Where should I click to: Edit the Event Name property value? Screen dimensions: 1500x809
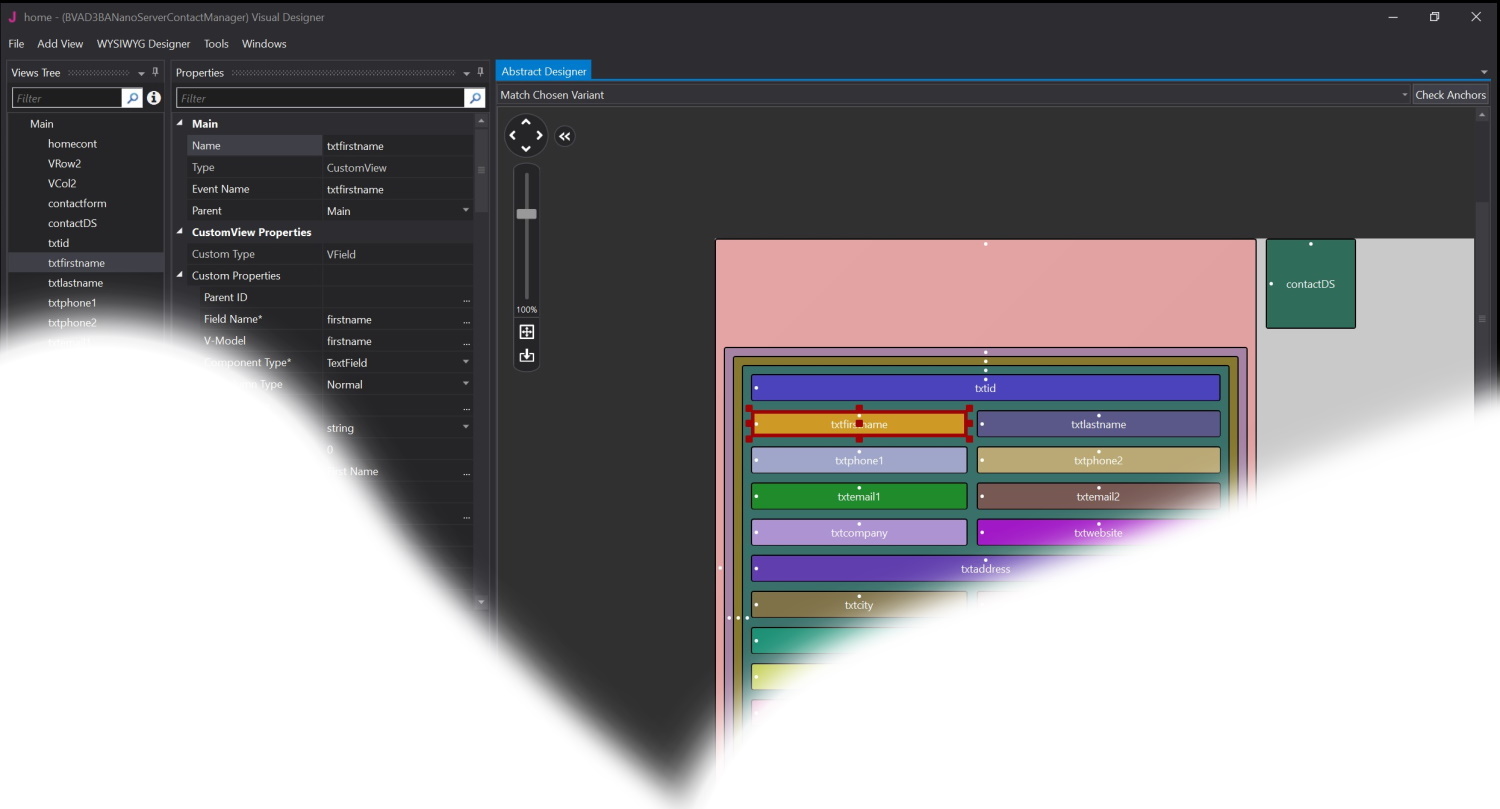(397, 189)
